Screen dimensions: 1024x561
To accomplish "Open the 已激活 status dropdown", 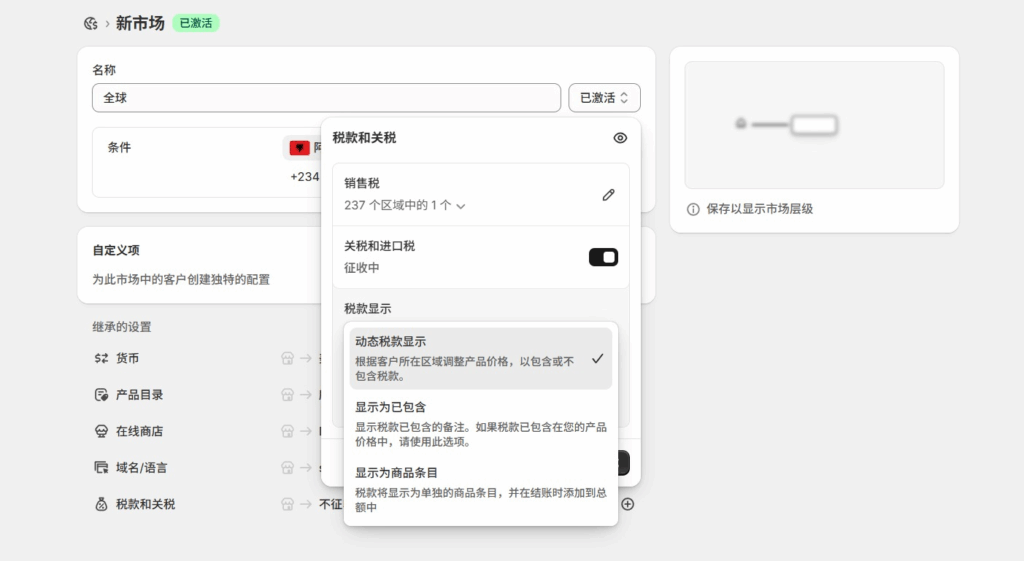I will click(604, 98).
